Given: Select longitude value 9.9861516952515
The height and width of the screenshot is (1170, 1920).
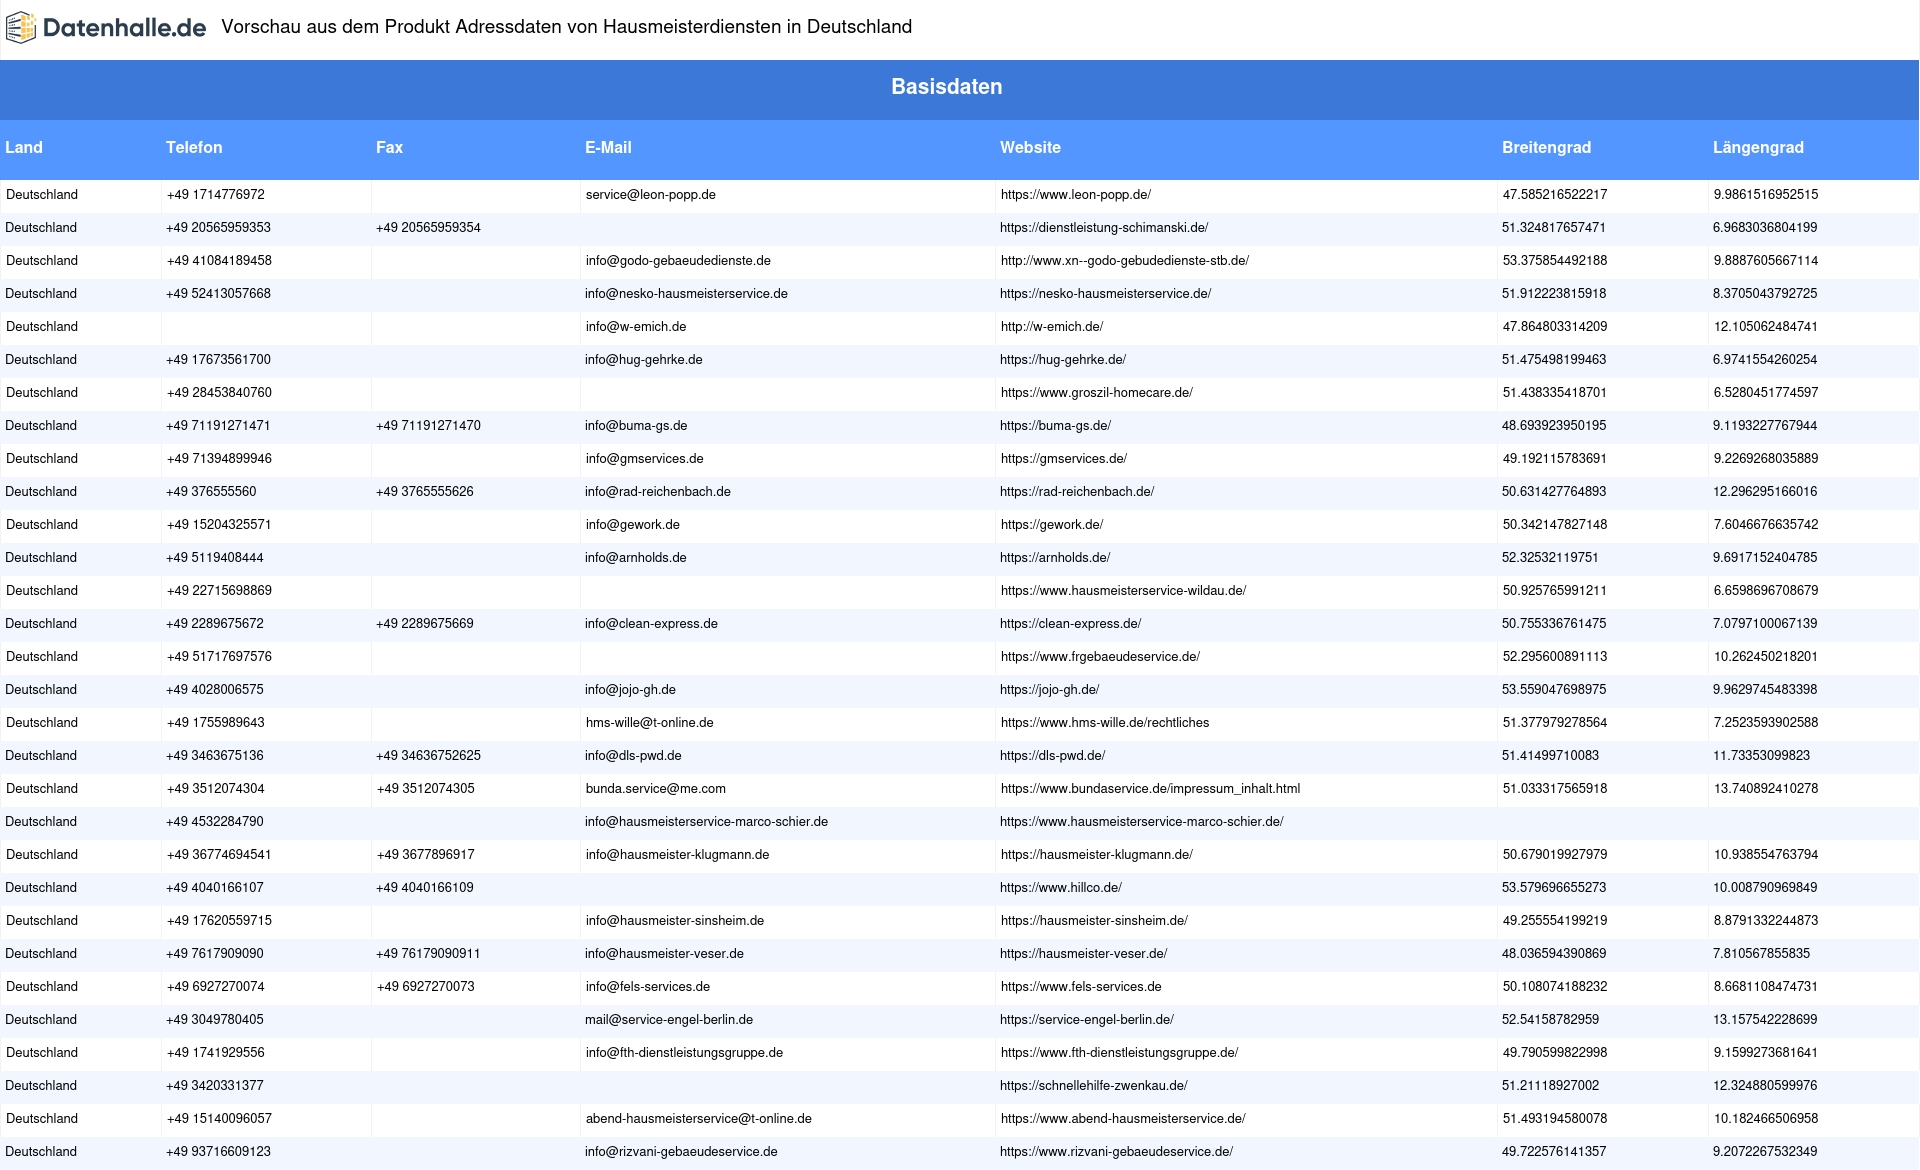Looking at the screenshot, I should [1766, 195].
